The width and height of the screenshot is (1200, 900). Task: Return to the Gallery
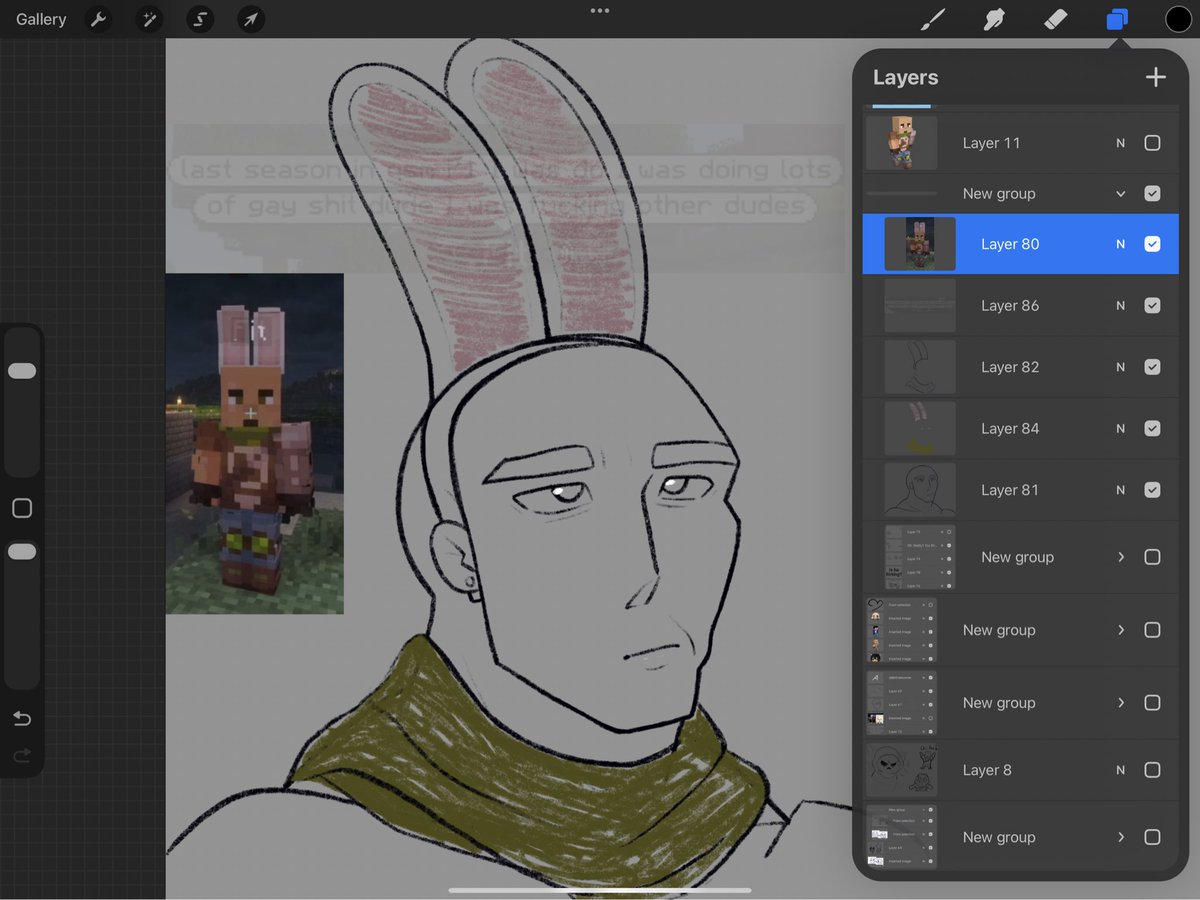(x=40, y=19)
